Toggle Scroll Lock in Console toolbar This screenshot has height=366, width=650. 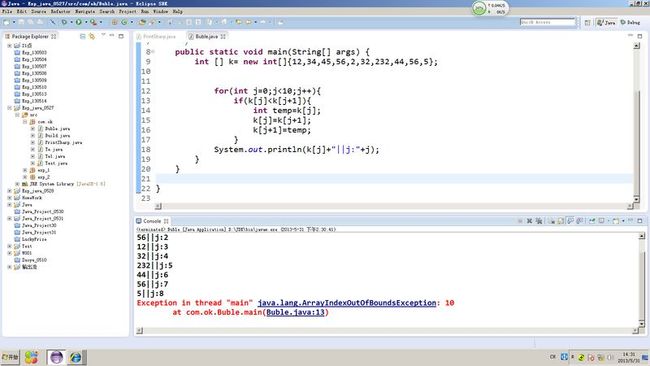click(561, 221)
